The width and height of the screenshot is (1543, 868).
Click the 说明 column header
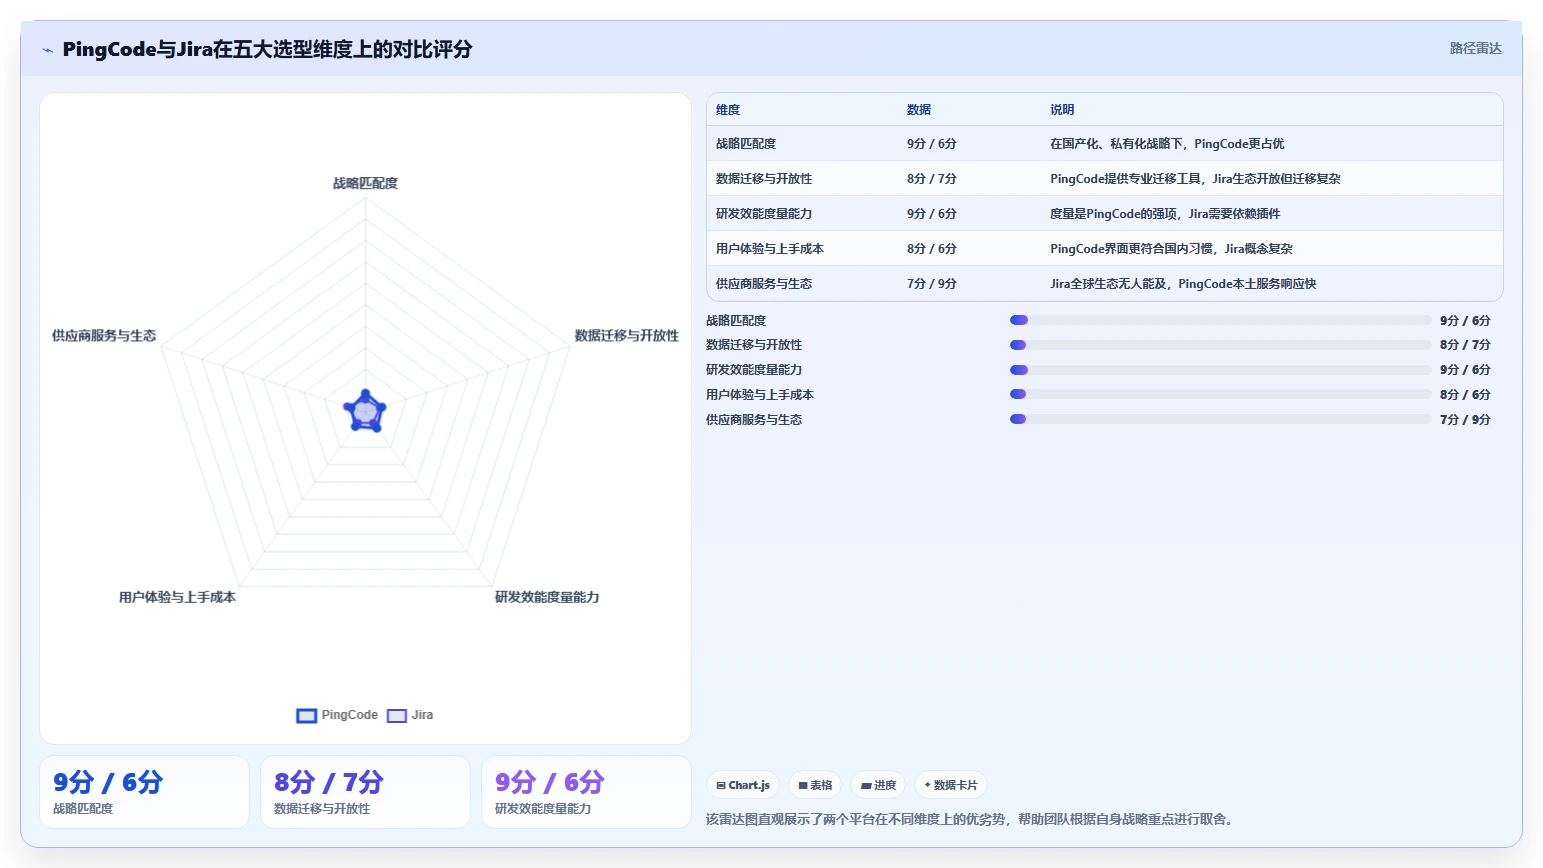[x=1062, y=110]
